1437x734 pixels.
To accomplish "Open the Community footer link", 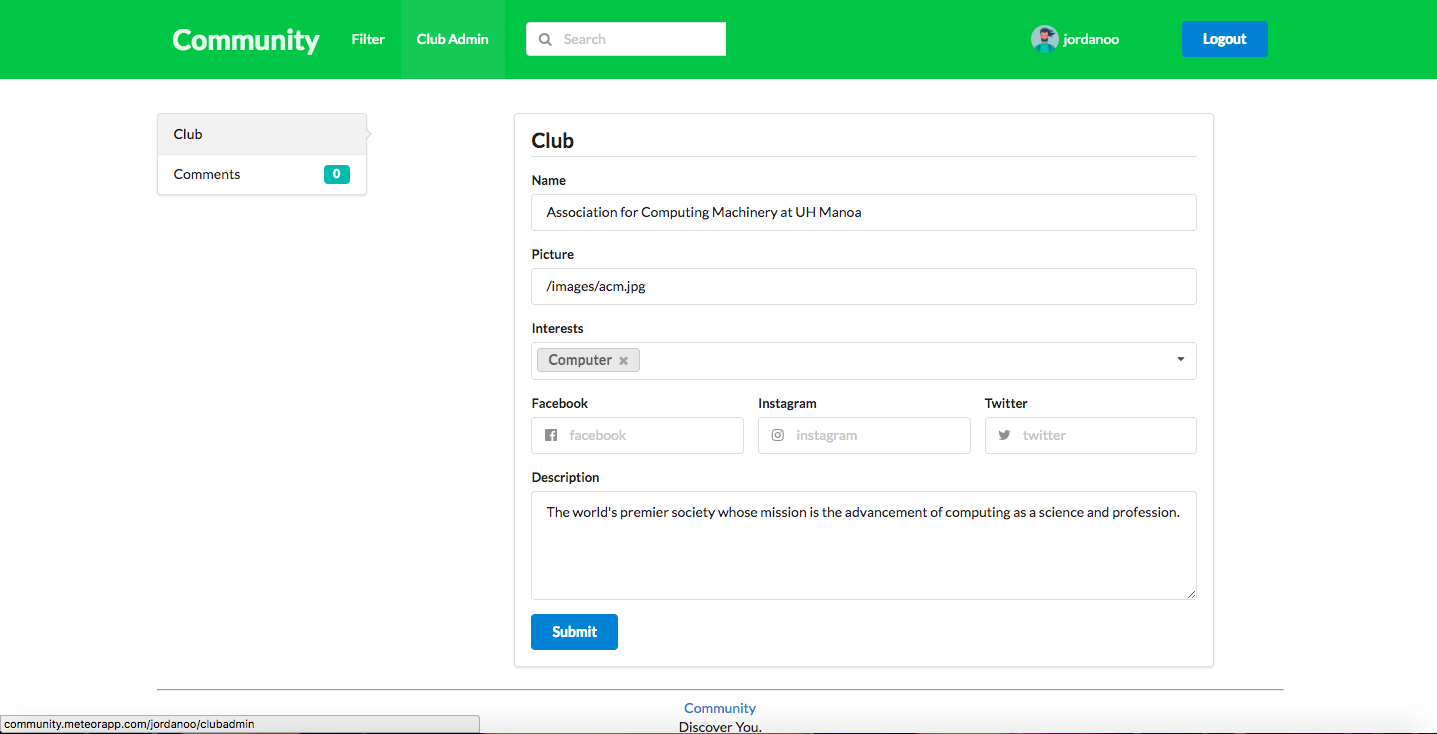I will [720, 708].
